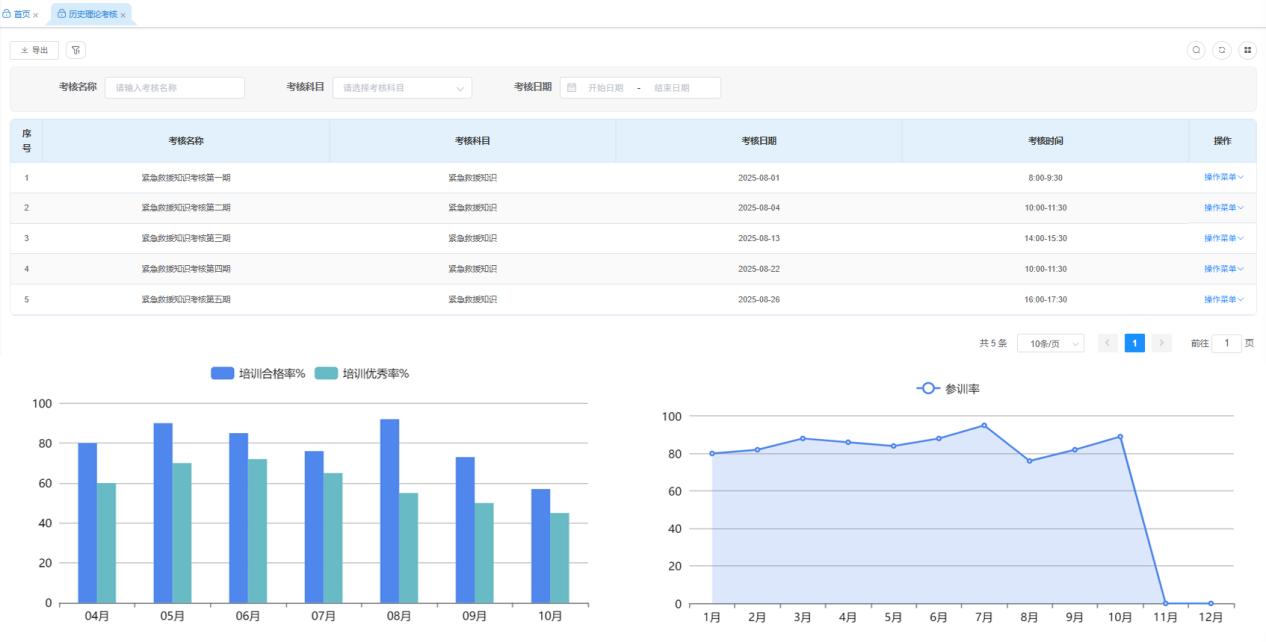Expand 操作菜单 for 紧急救援知识考核第五期

tap(1223, 299)
